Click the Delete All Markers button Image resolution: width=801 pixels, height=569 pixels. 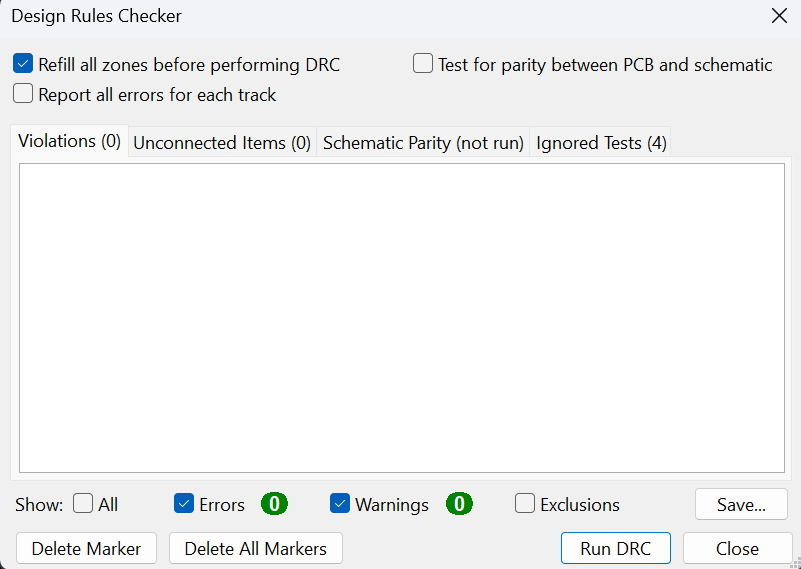tap(255, 548)
